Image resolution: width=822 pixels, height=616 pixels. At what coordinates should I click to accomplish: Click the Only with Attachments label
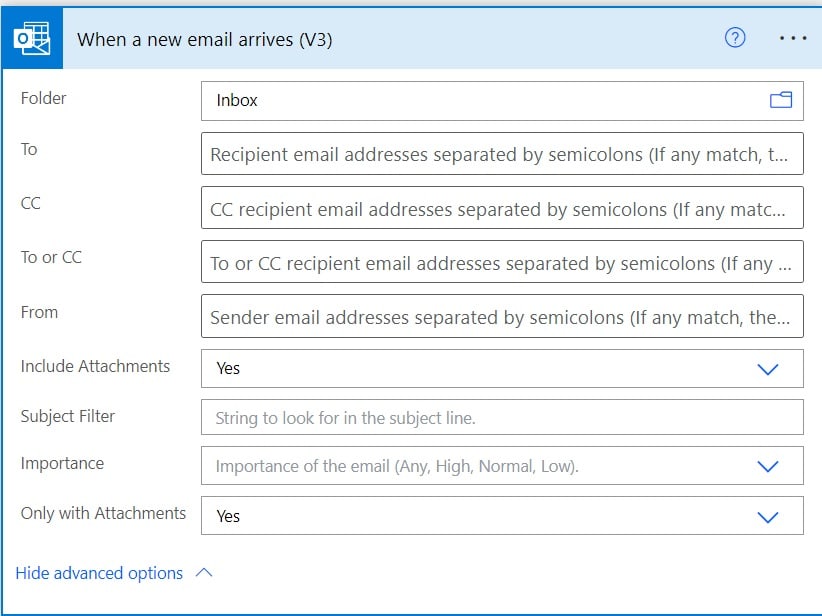coord(103,513)
